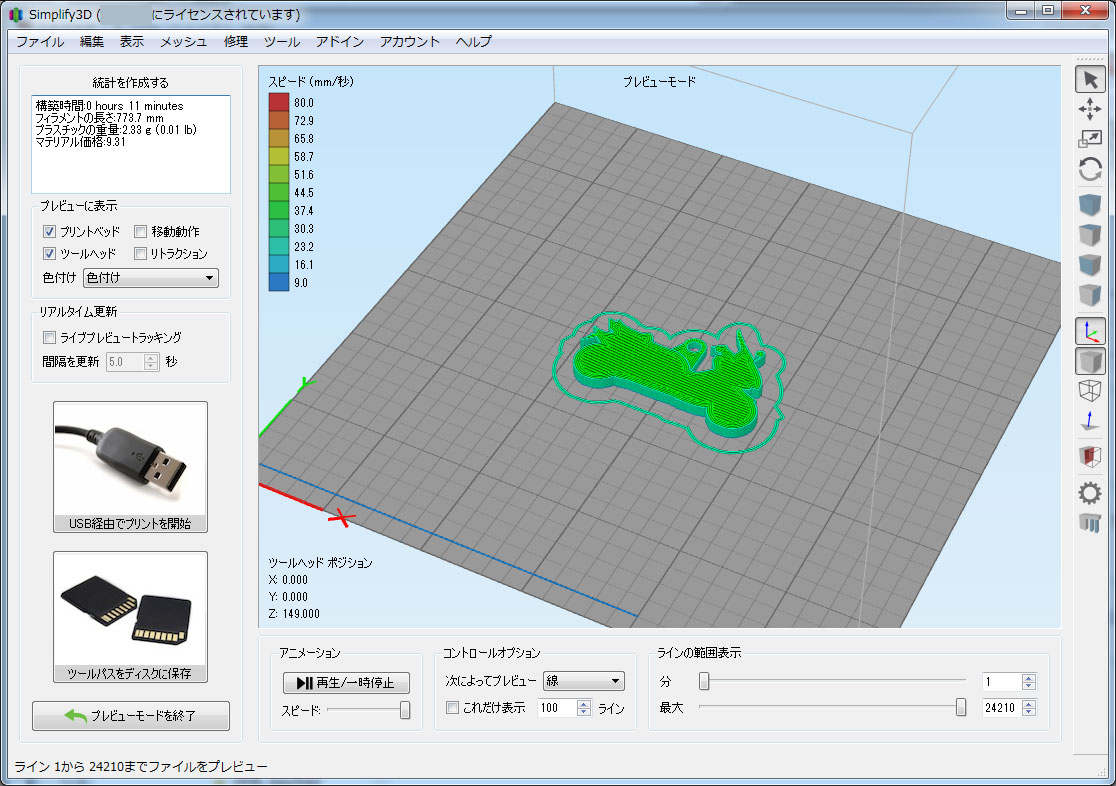
Task: Open process settings gear icon
Action: (1090, 492)
